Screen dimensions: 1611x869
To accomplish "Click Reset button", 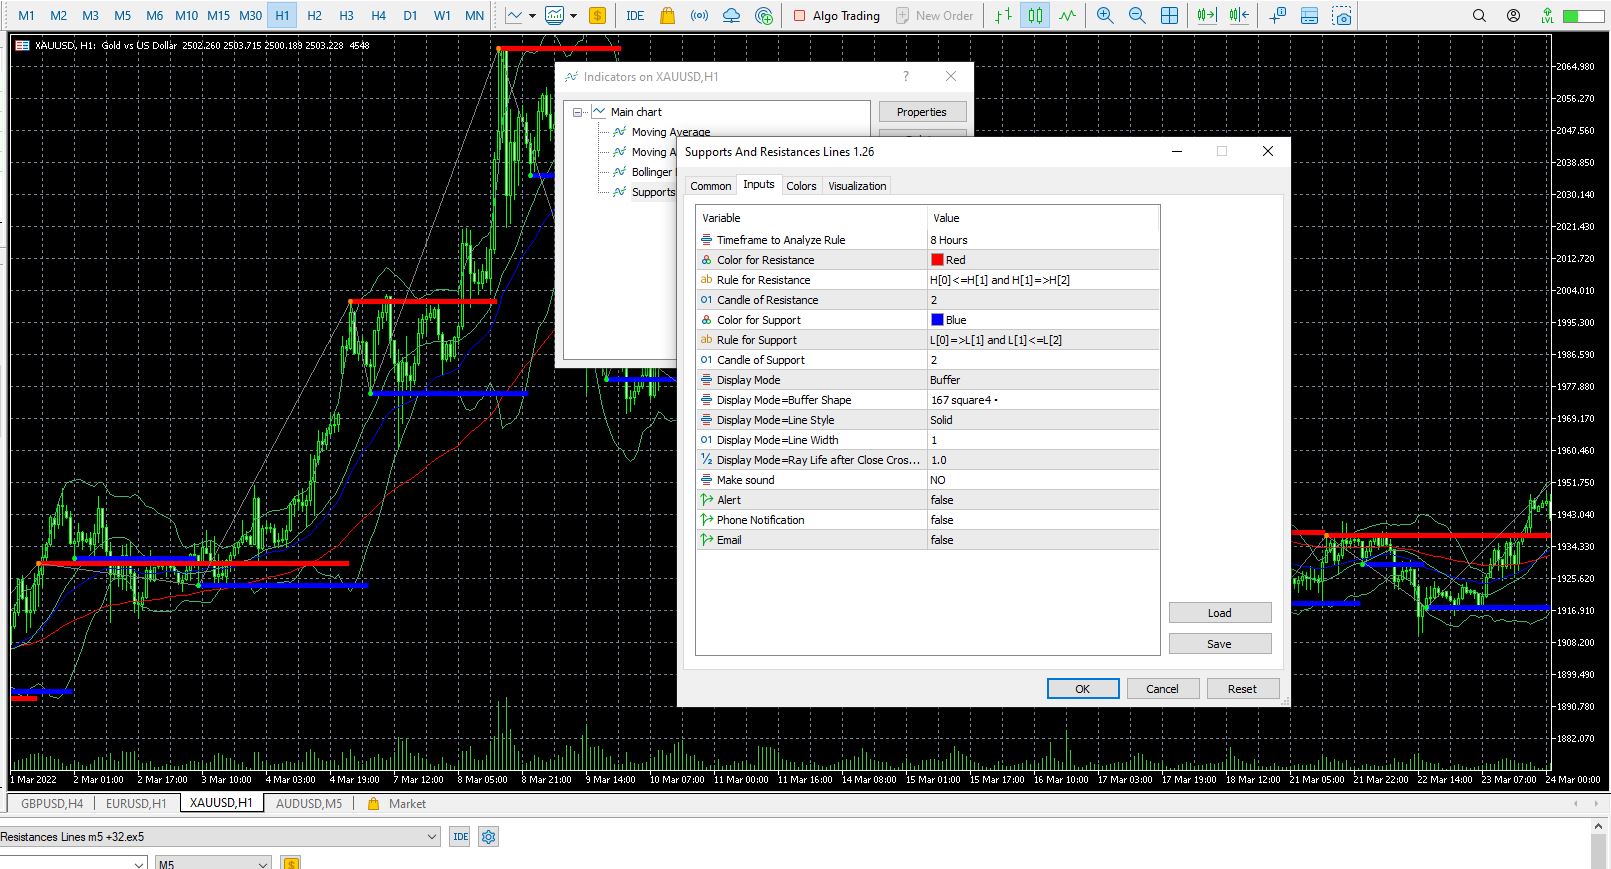I will pos(1242,689).
